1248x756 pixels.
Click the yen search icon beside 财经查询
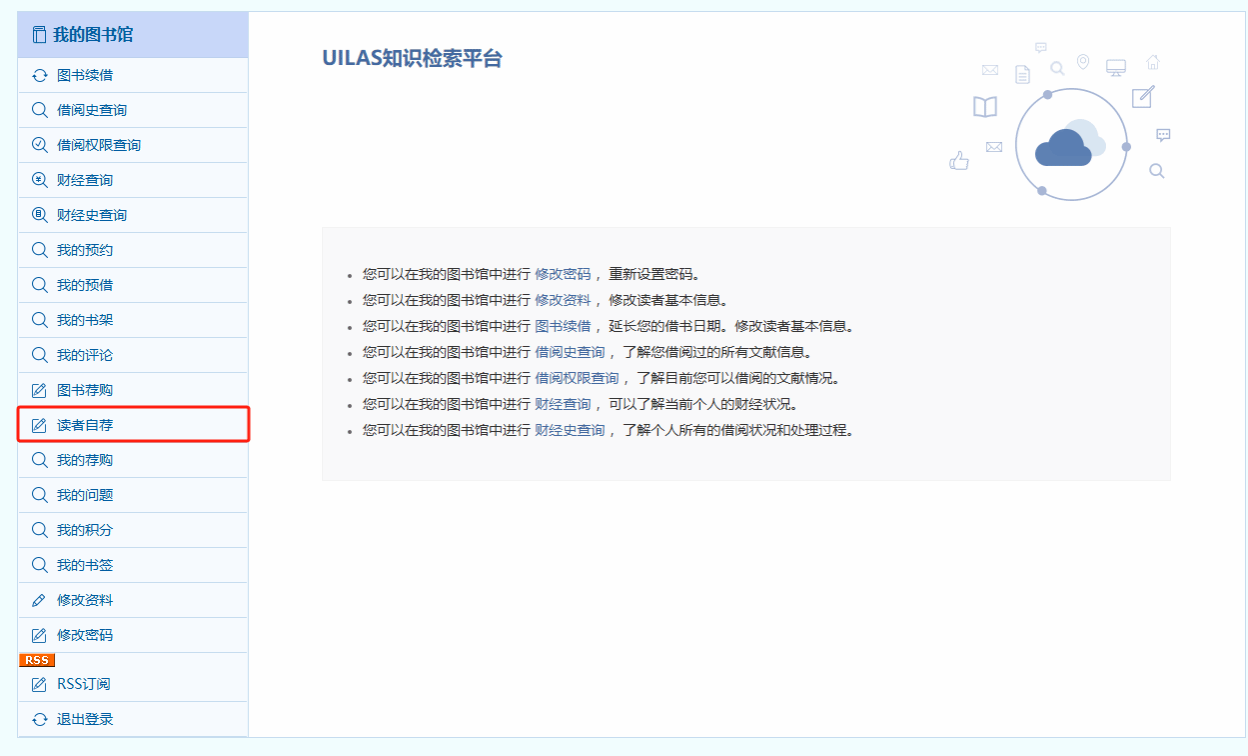[x=40, y=180]
